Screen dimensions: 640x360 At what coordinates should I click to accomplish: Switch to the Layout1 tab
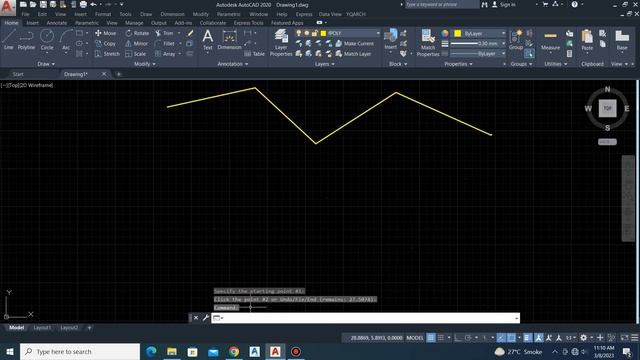coord(42,328)
